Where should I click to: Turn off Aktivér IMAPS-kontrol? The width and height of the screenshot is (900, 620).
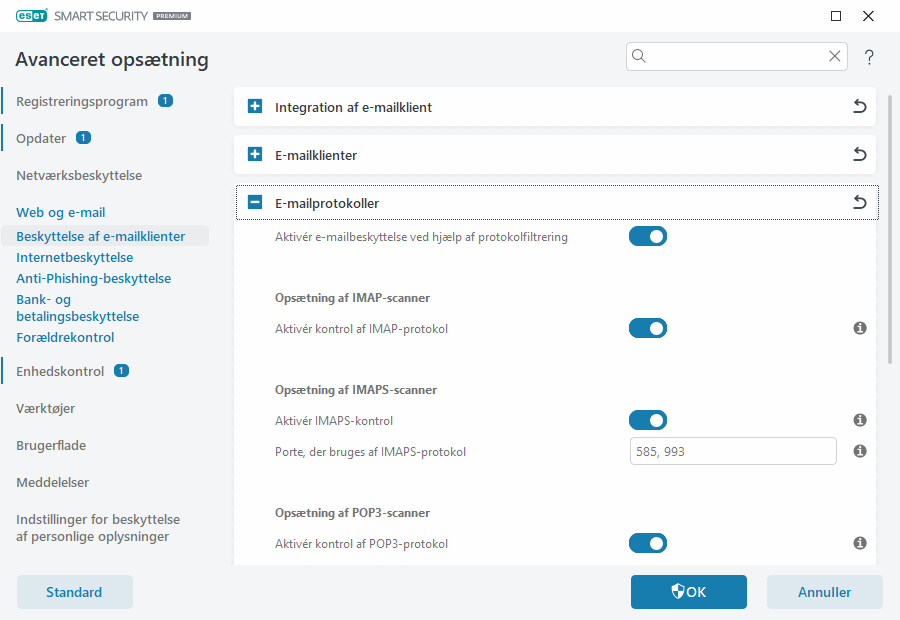[647, 420]
